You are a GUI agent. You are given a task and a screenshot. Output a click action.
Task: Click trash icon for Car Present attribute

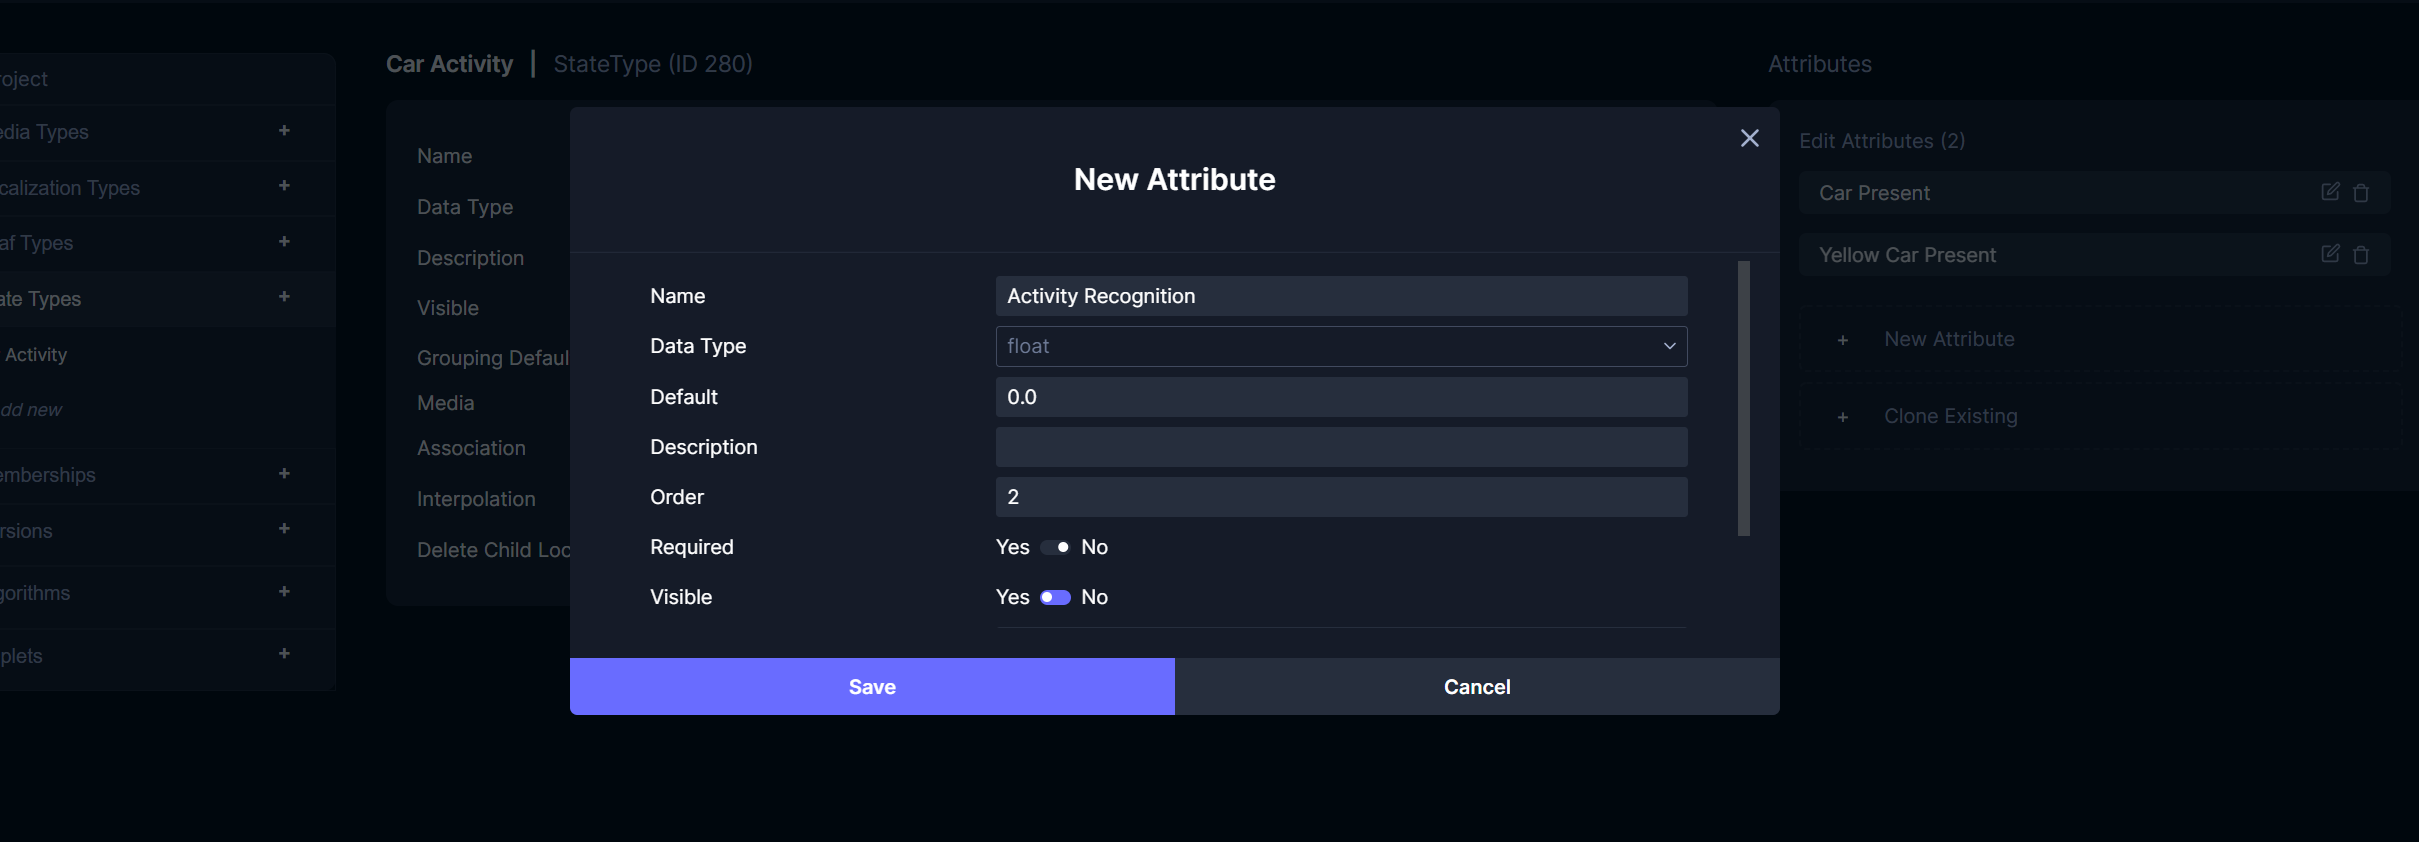(x=2361, y=193)
